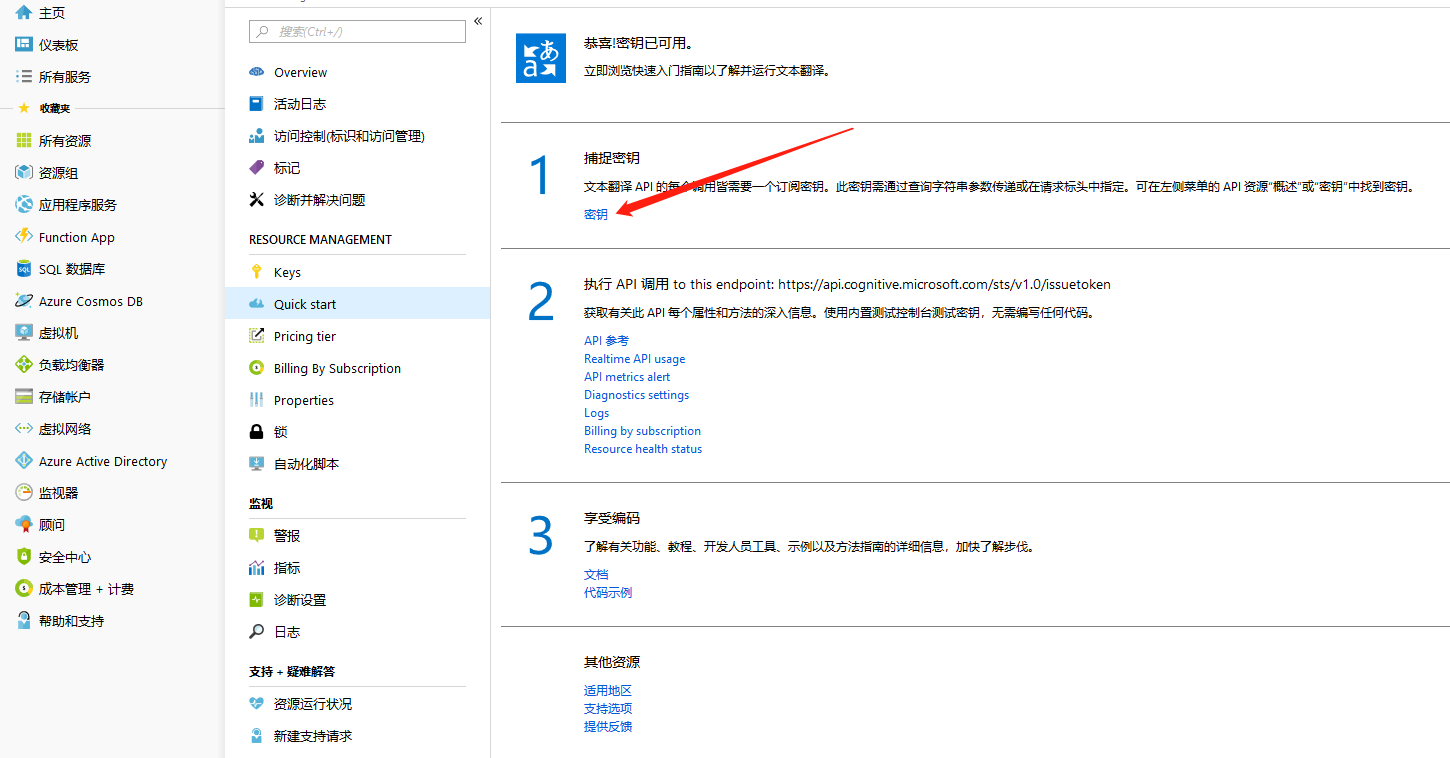Open the 资源运行状况 menu item

(x=357, y=704)
